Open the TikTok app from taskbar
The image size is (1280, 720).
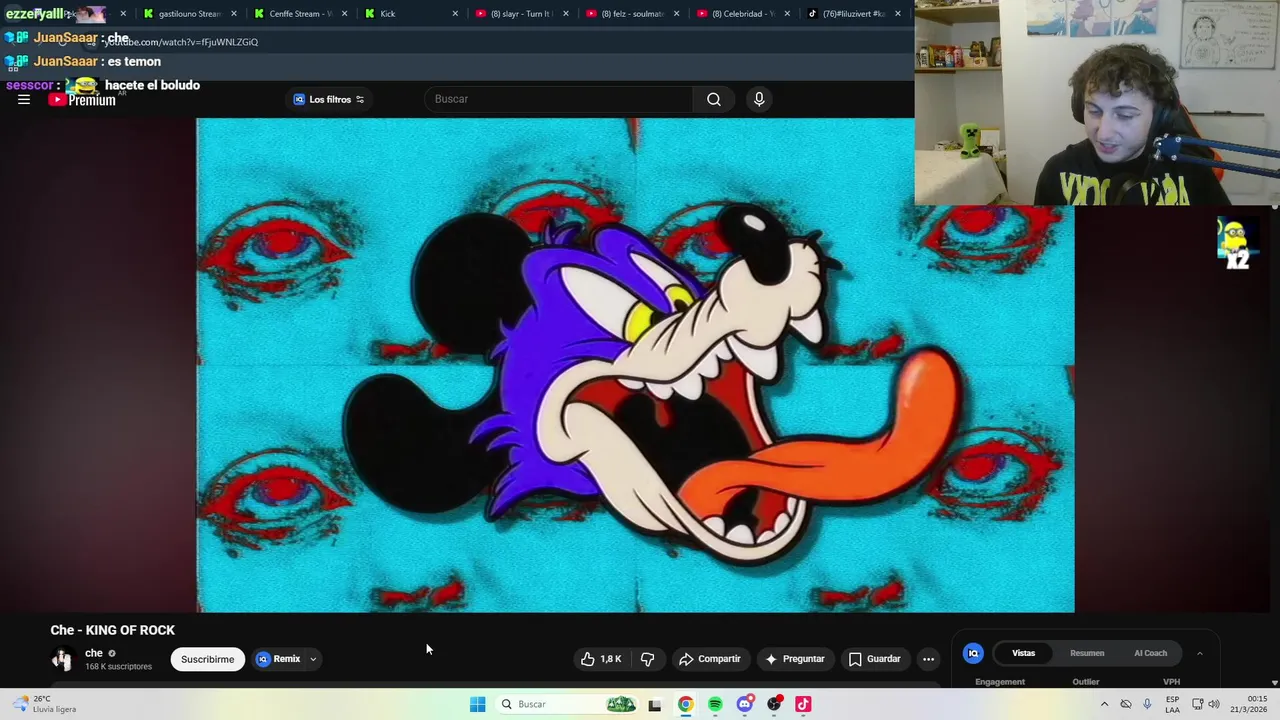(x=803, y=704)
